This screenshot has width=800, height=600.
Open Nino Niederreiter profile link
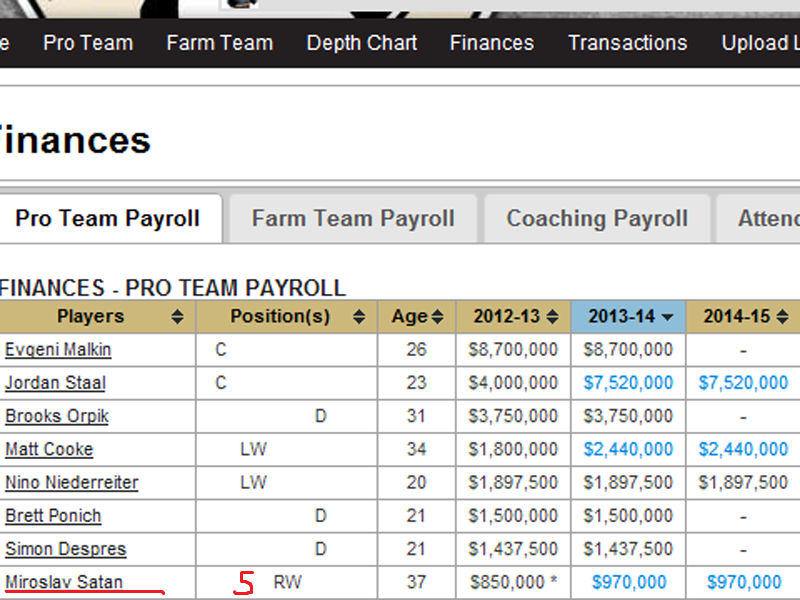click(72, 483)
